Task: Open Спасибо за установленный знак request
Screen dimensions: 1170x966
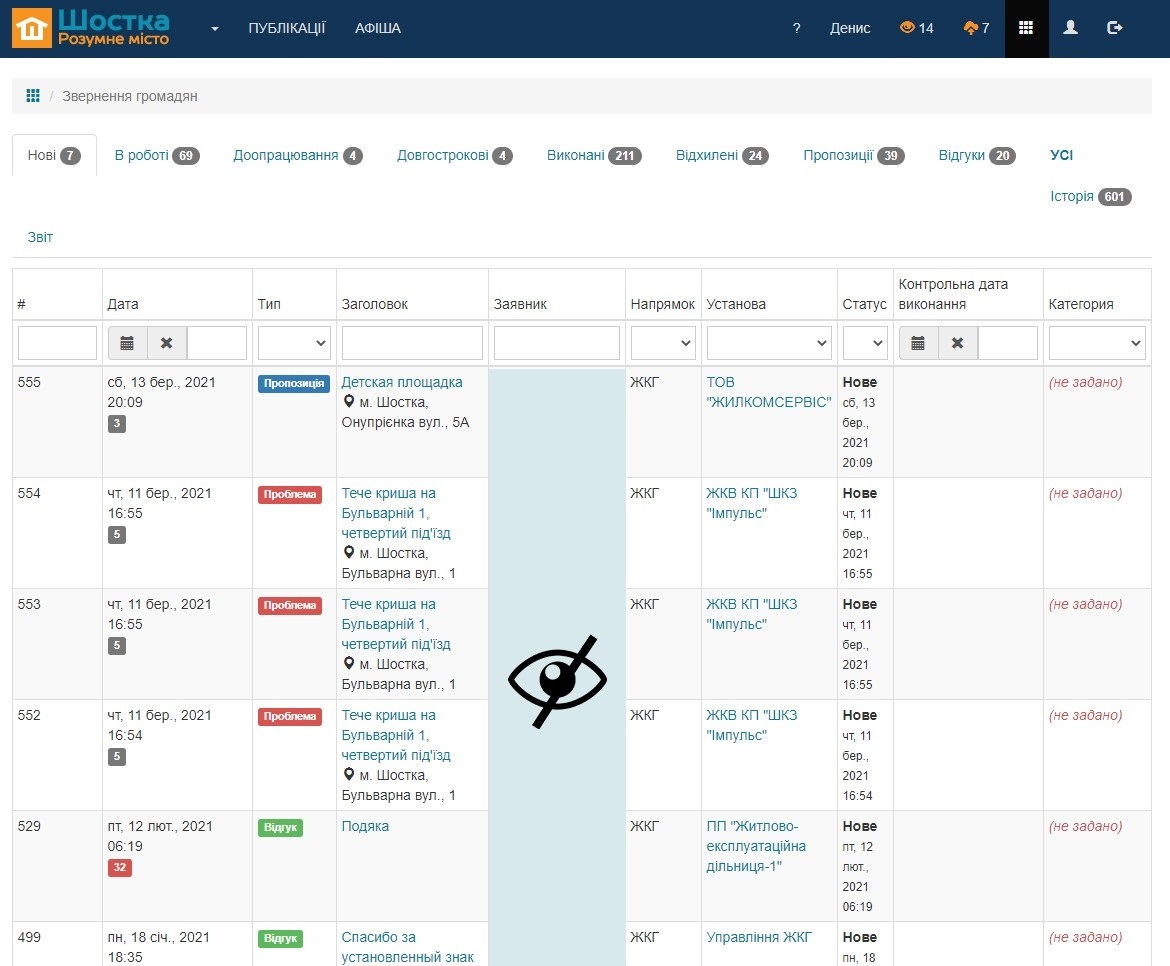Action: tap(407, 947)
